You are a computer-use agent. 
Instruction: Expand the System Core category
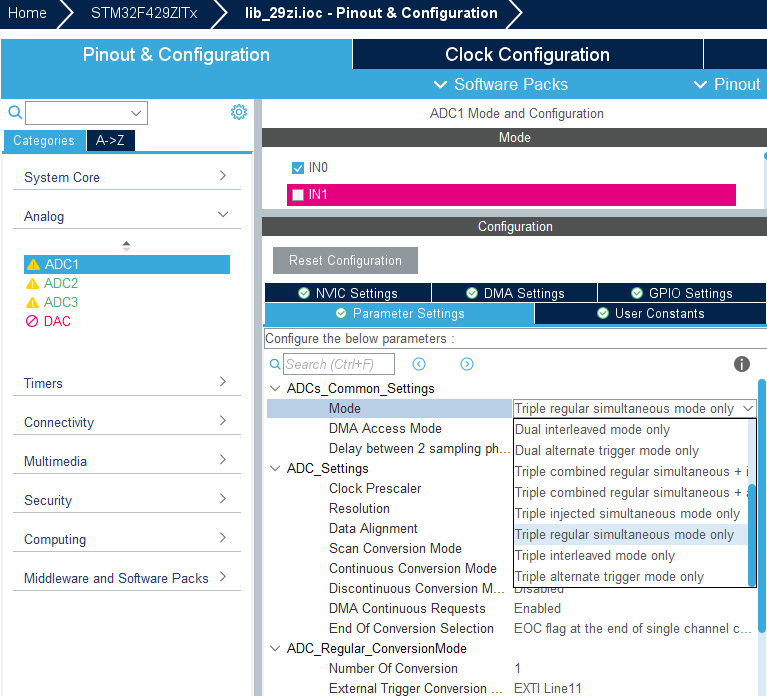click(x=223, y=176)
